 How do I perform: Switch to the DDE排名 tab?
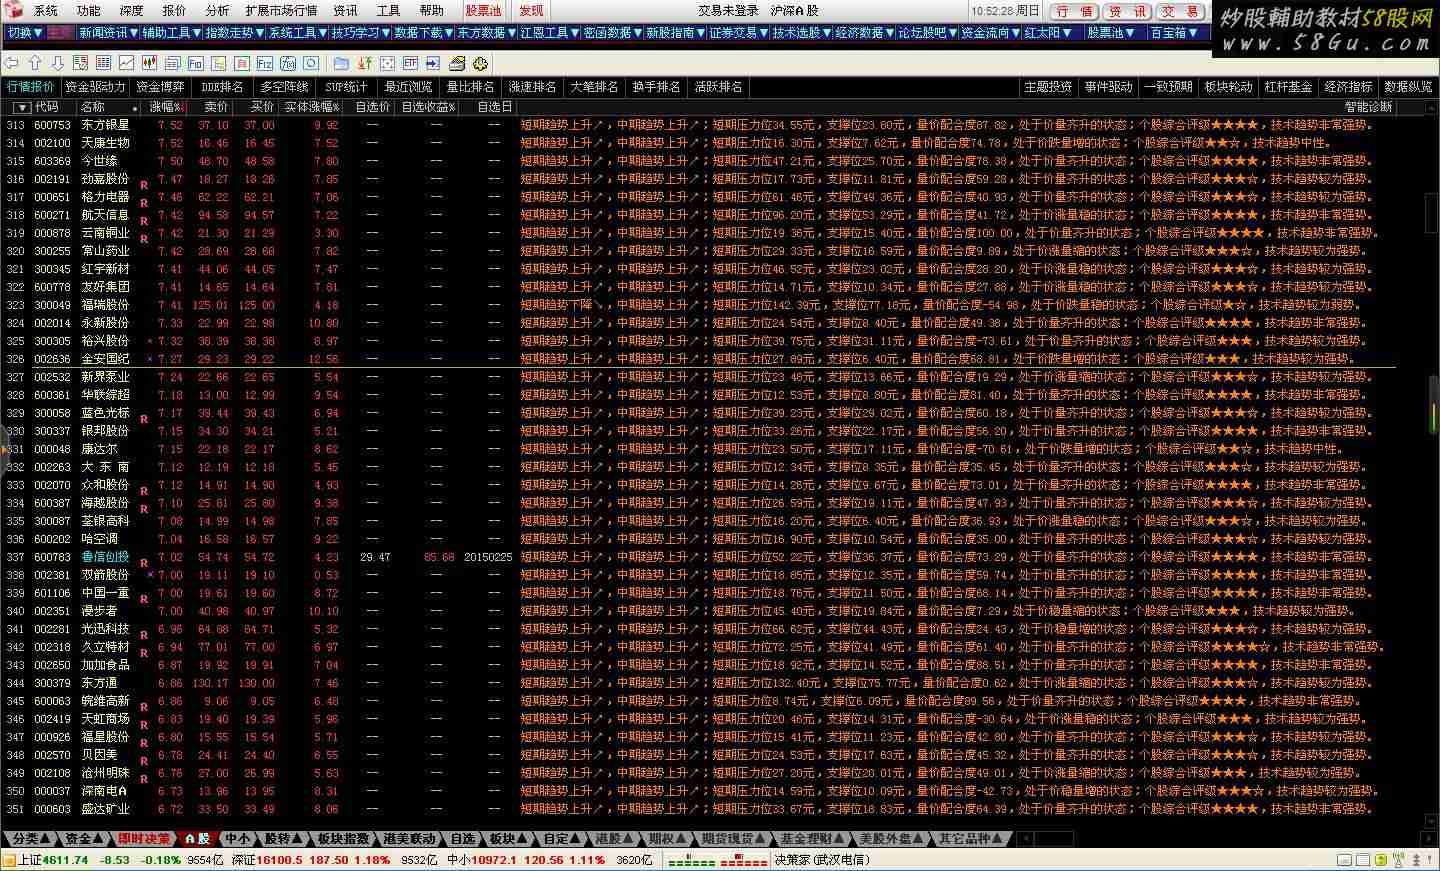coord(222,87)
